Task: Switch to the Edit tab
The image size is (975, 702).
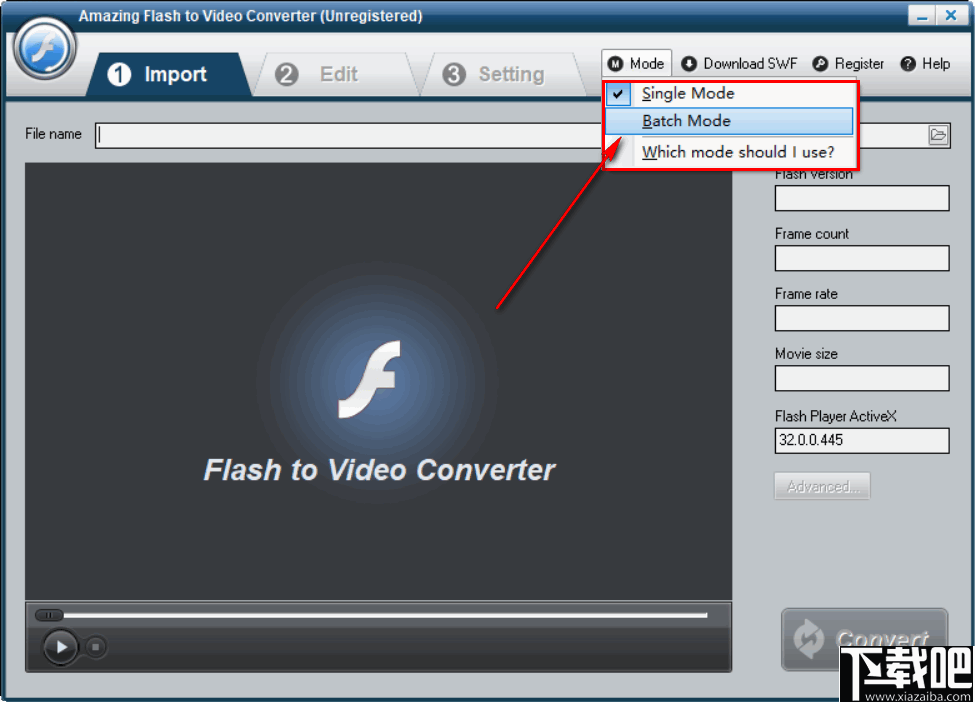Action: point(338,73)
